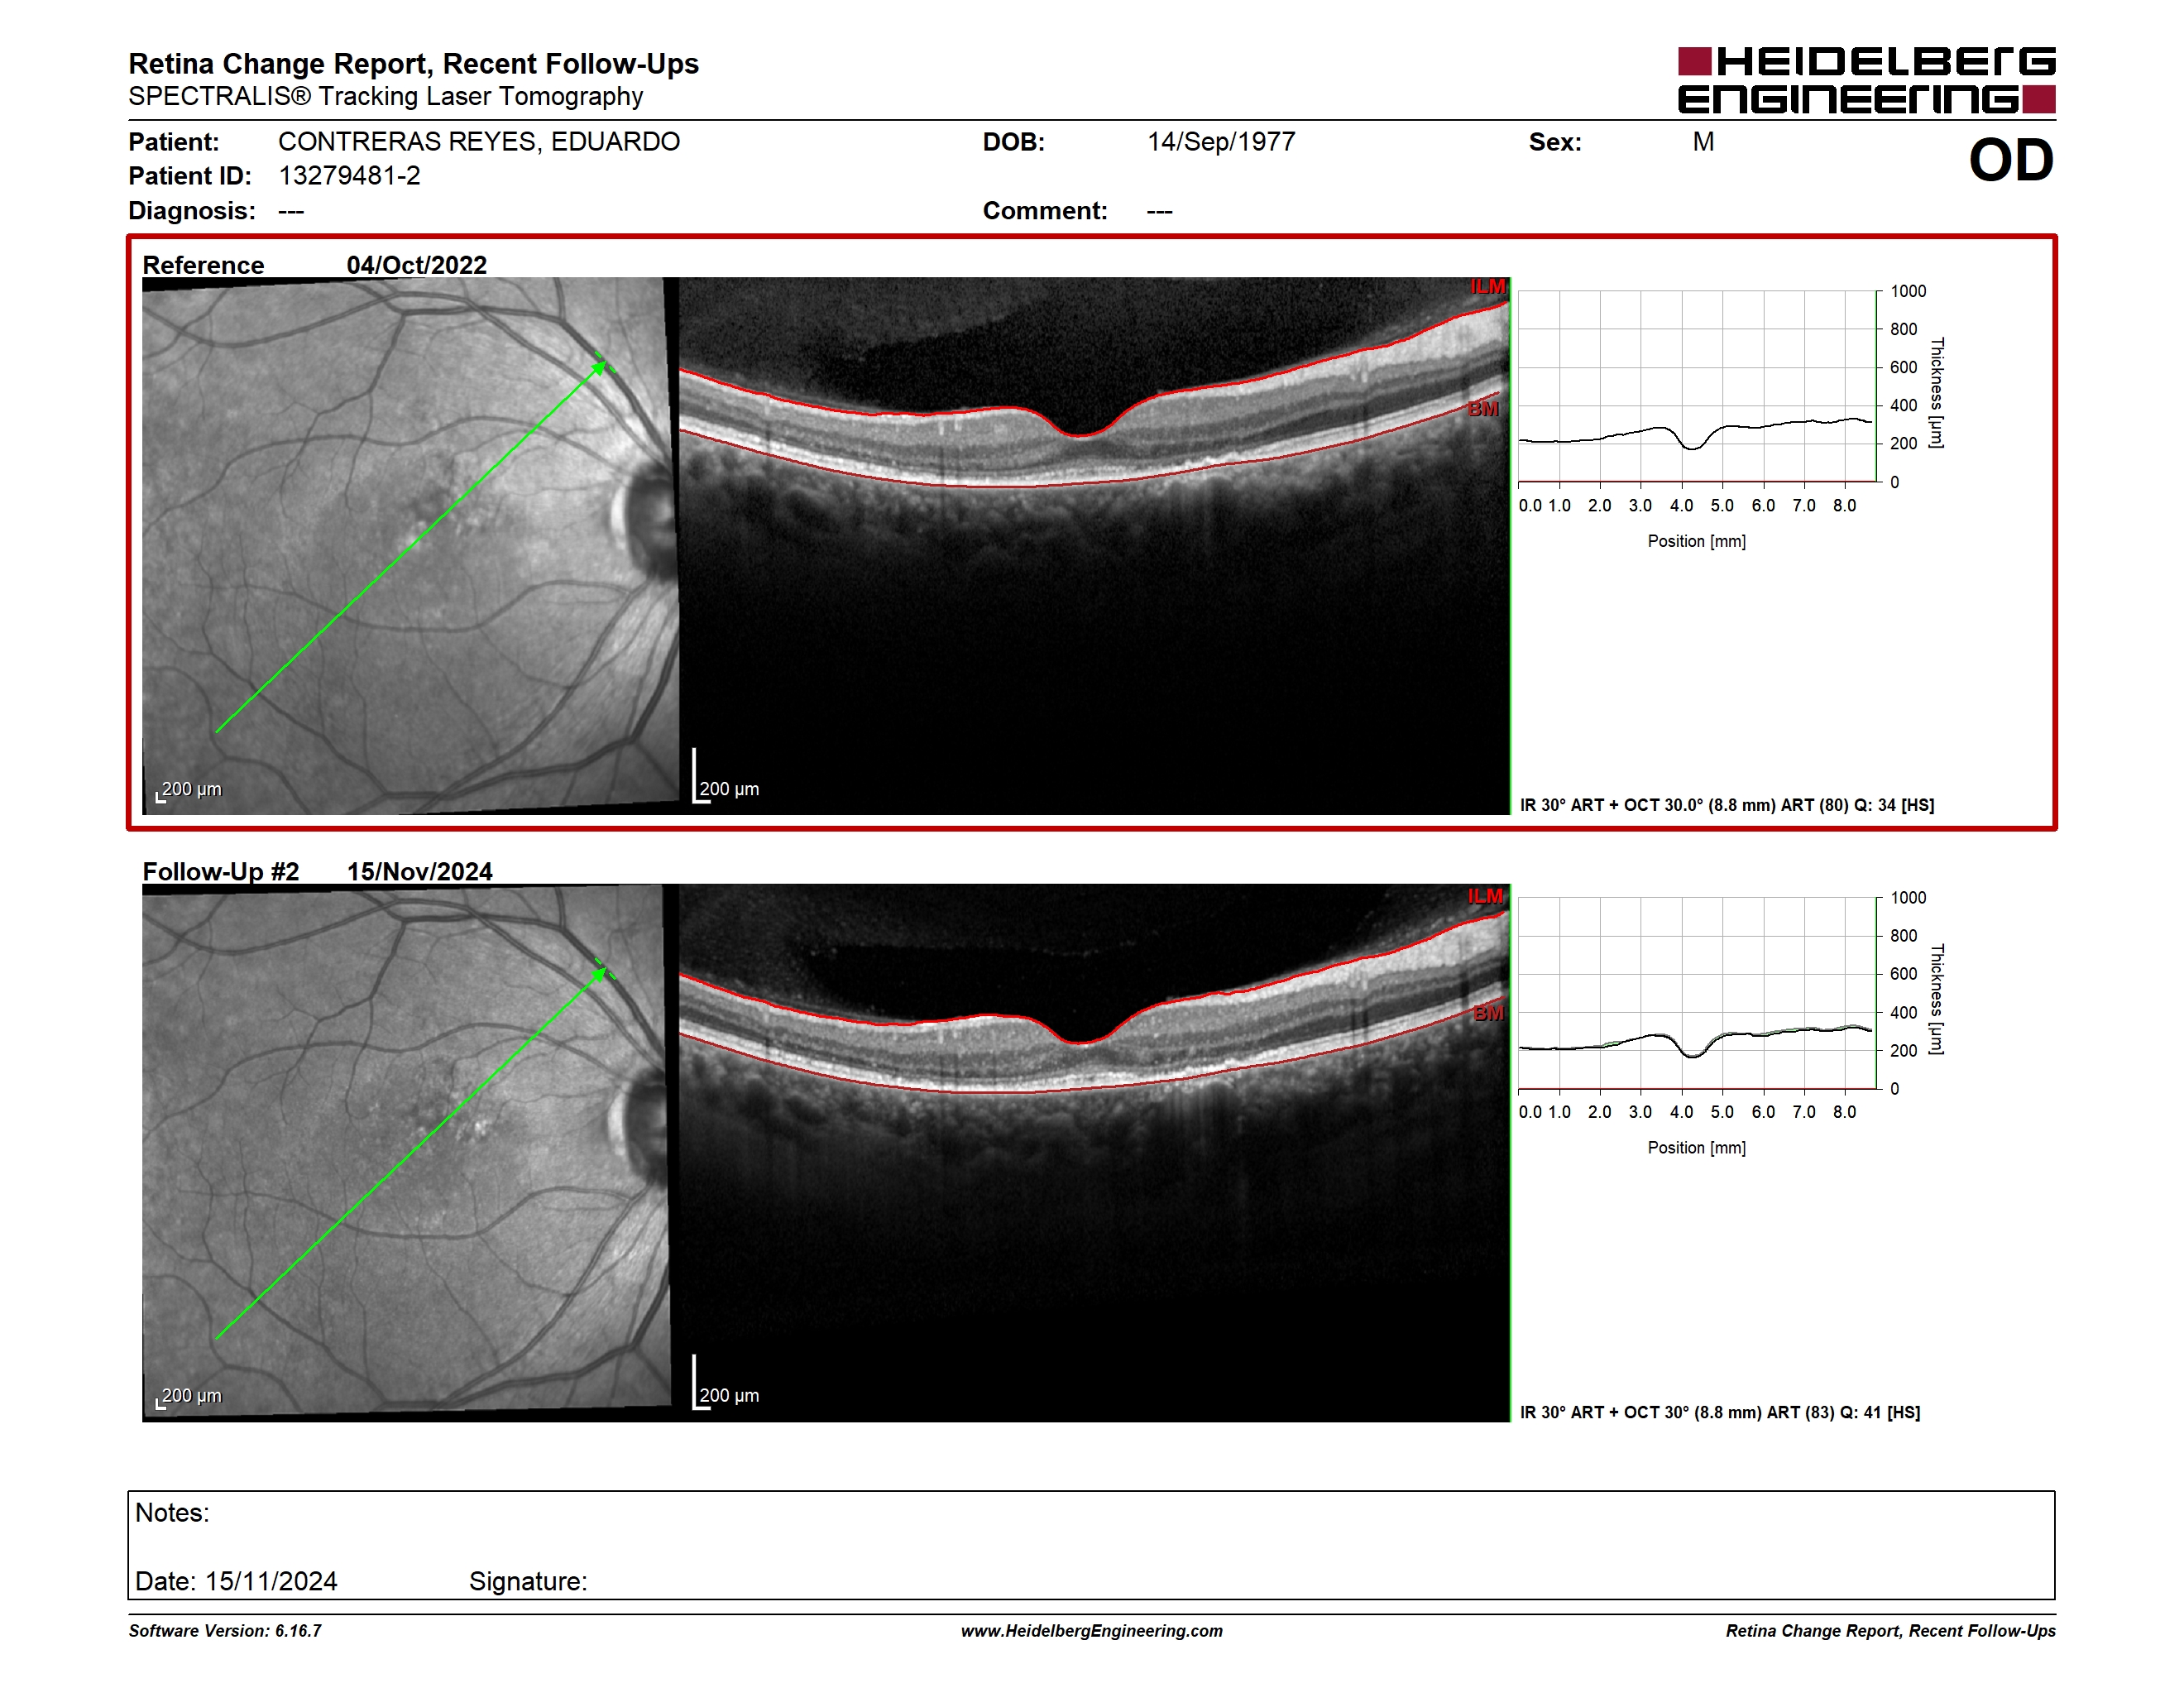Click the 'BM' label on Follow-Up scan

[1488, 1013]
